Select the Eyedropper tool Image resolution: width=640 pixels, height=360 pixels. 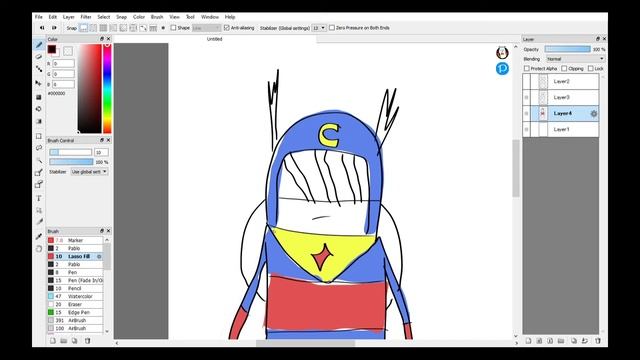click(x=39, y=236)
